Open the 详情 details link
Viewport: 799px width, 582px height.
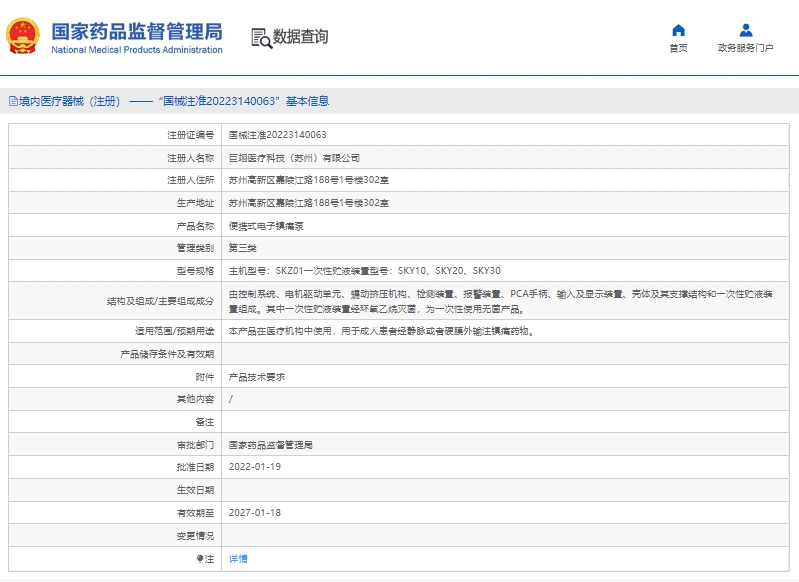pyautogui.click(x=238, y=559)
